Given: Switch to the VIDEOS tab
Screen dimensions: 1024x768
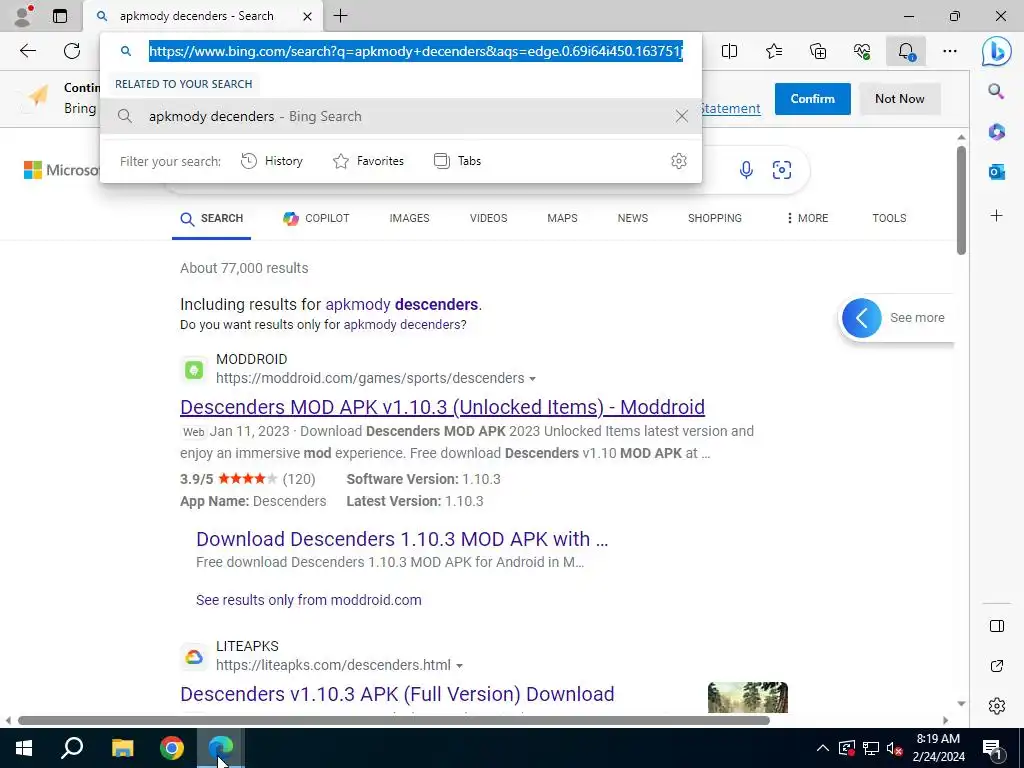Looking at the screenshot, I should (x=488, y=218).
